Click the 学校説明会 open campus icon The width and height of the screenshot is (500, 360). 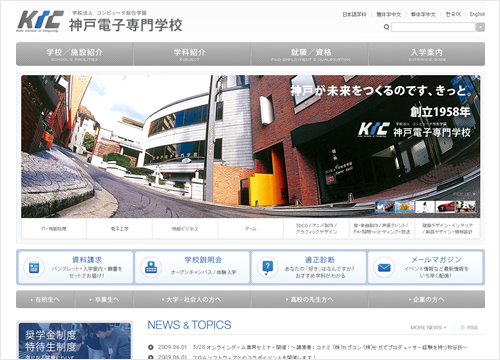click(x=151, y=267)
